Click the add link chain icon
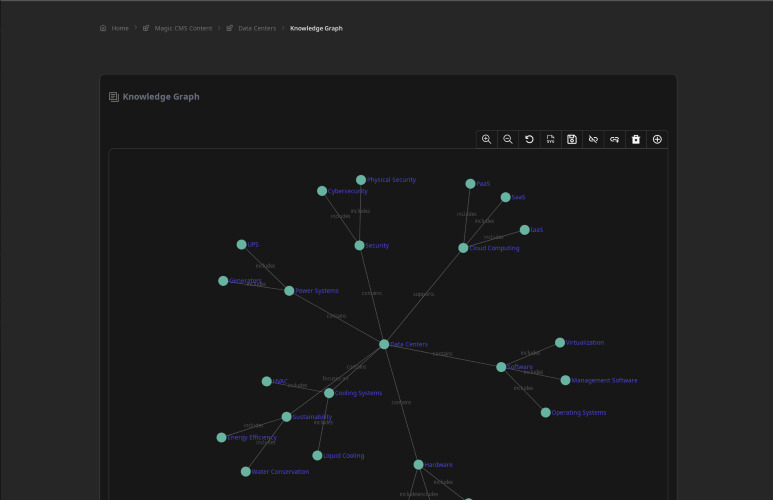 click(614, 140)
